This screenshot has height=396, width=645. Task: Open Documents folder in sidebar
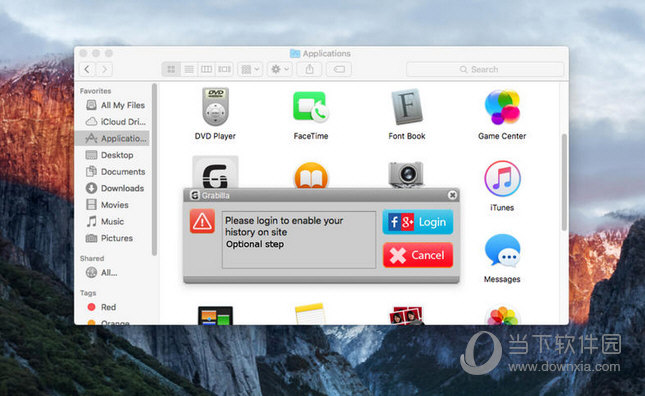[115, 171]
